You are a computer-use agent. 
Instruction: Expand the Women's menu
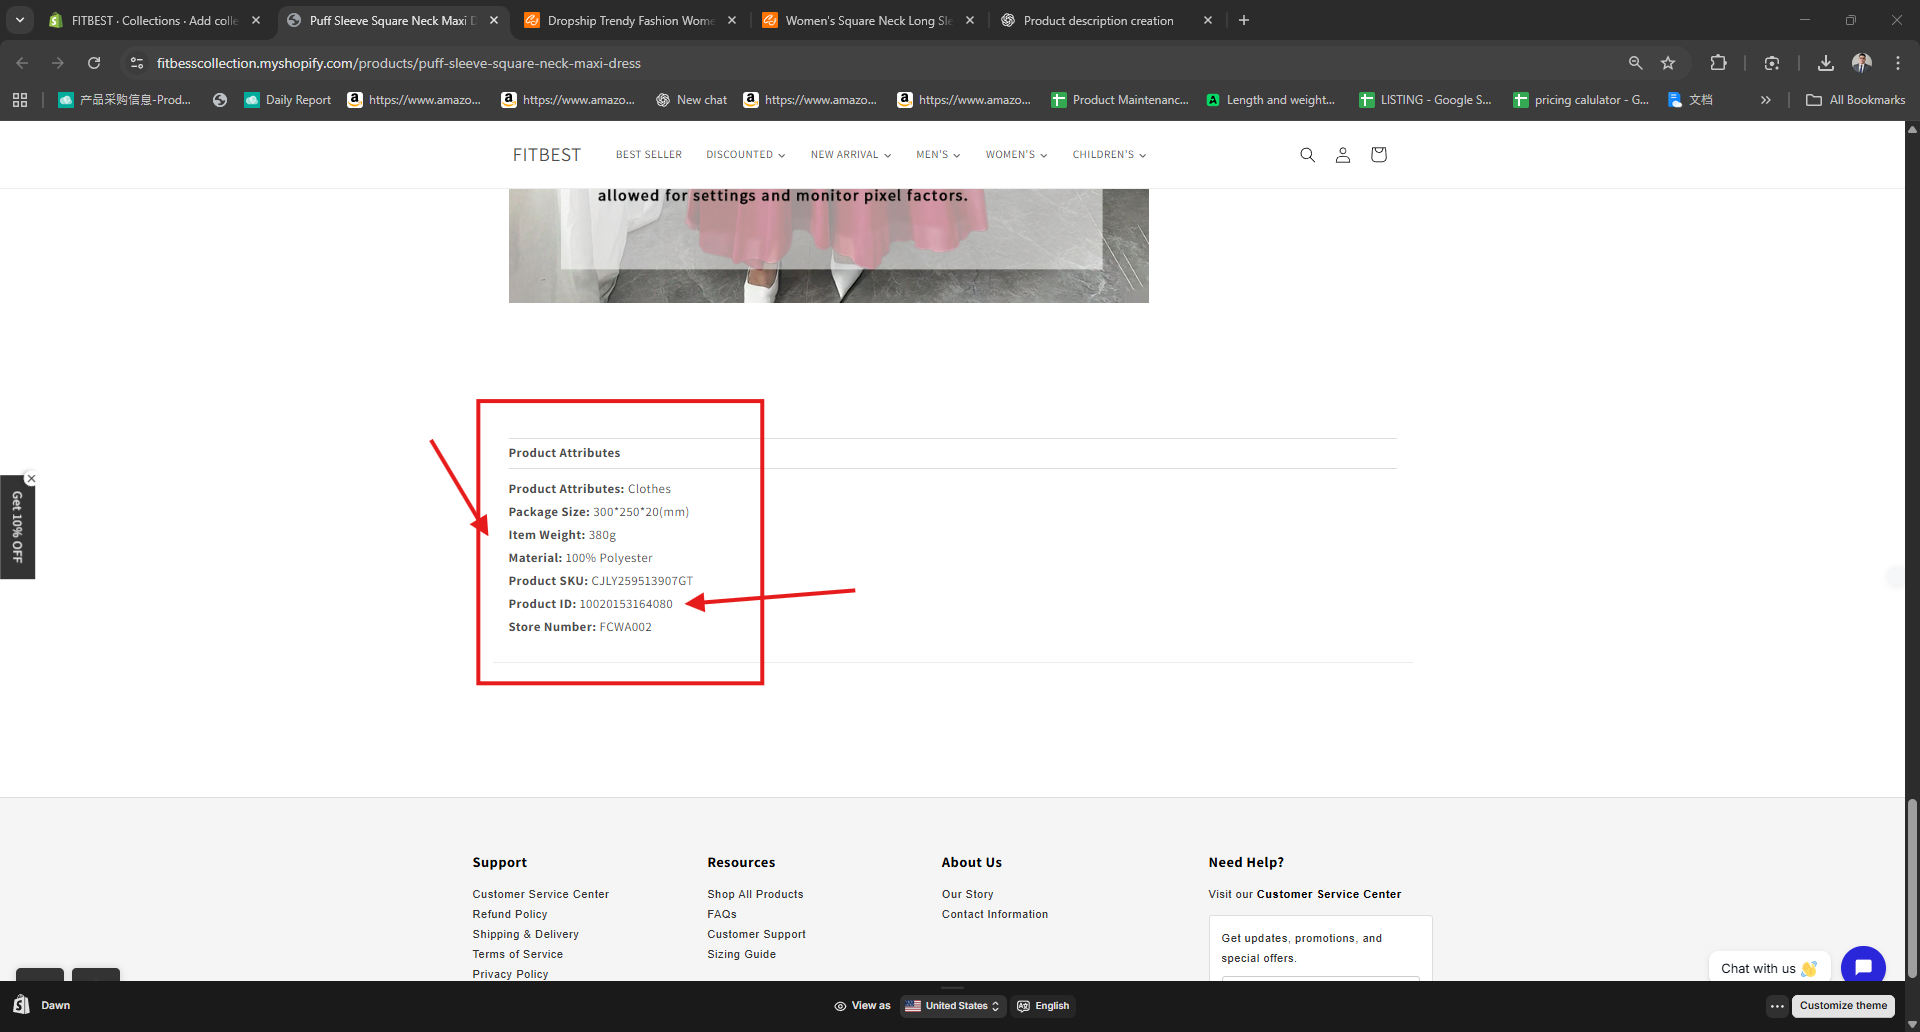pyautogui.click(x=1016, y=155)
